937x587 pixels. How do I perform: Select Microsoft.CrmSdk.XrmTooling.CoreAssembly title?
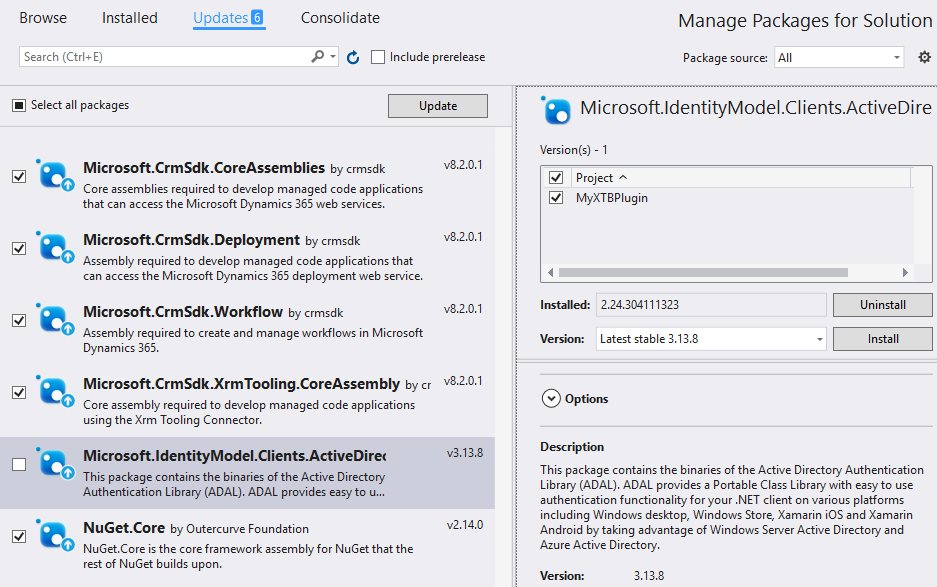241,384
